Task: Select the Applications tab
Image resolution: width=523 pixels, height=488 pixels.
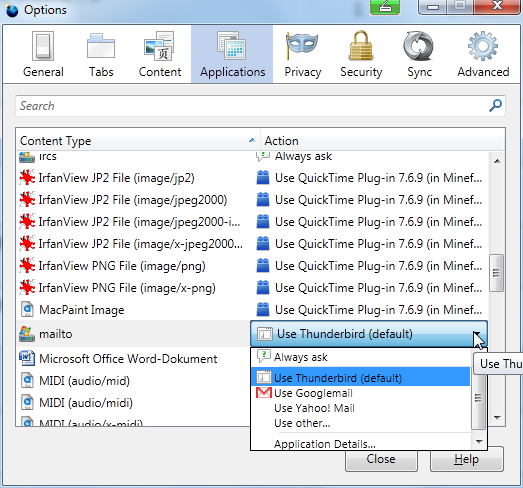Action: [232, 54]
